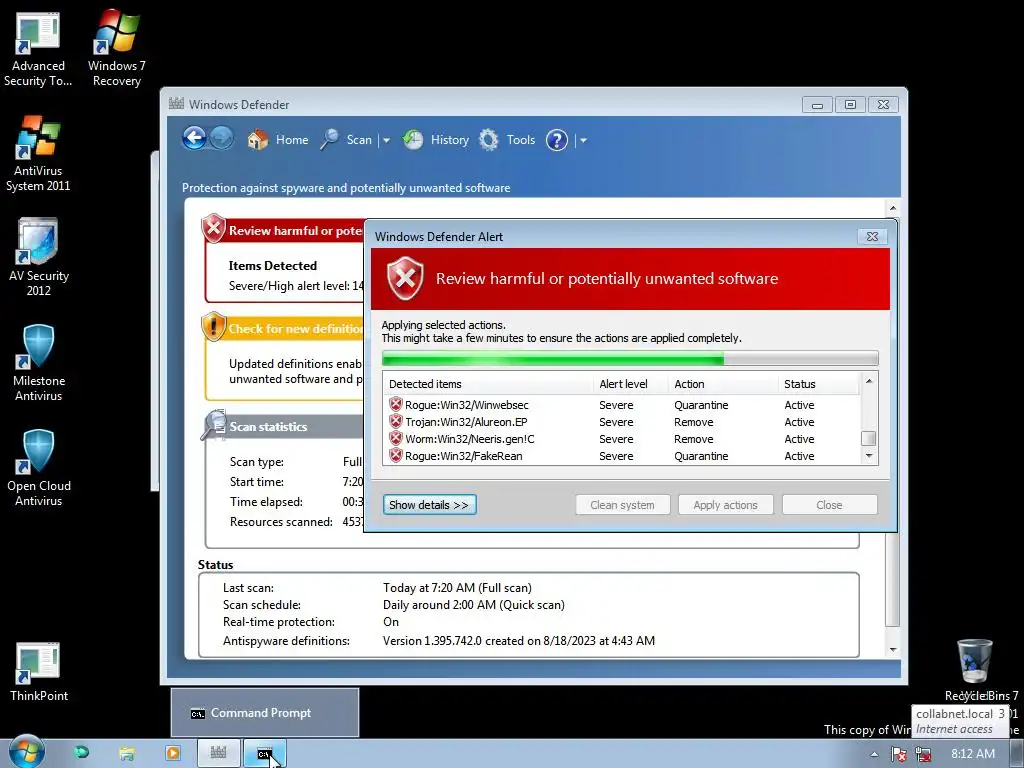Click Quarantine action for FakeRean
This screenshot has height=768, width=1024.
coord(701,456)
